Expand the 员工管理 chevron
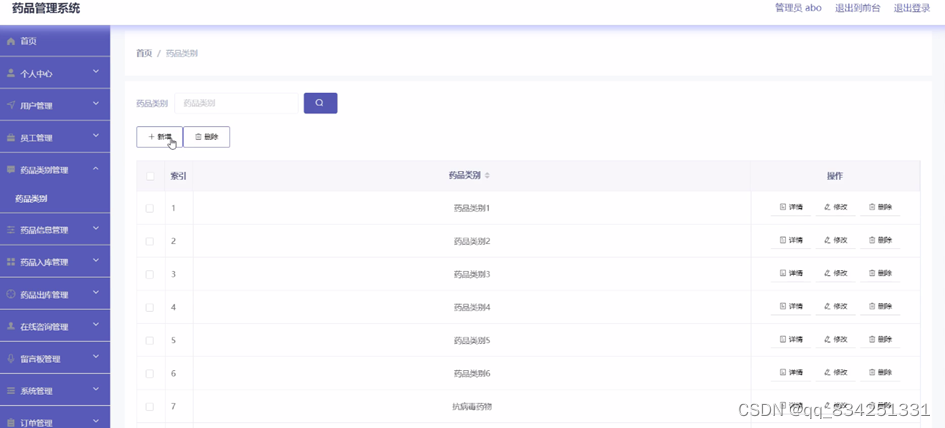 click(x=96, y=136)
